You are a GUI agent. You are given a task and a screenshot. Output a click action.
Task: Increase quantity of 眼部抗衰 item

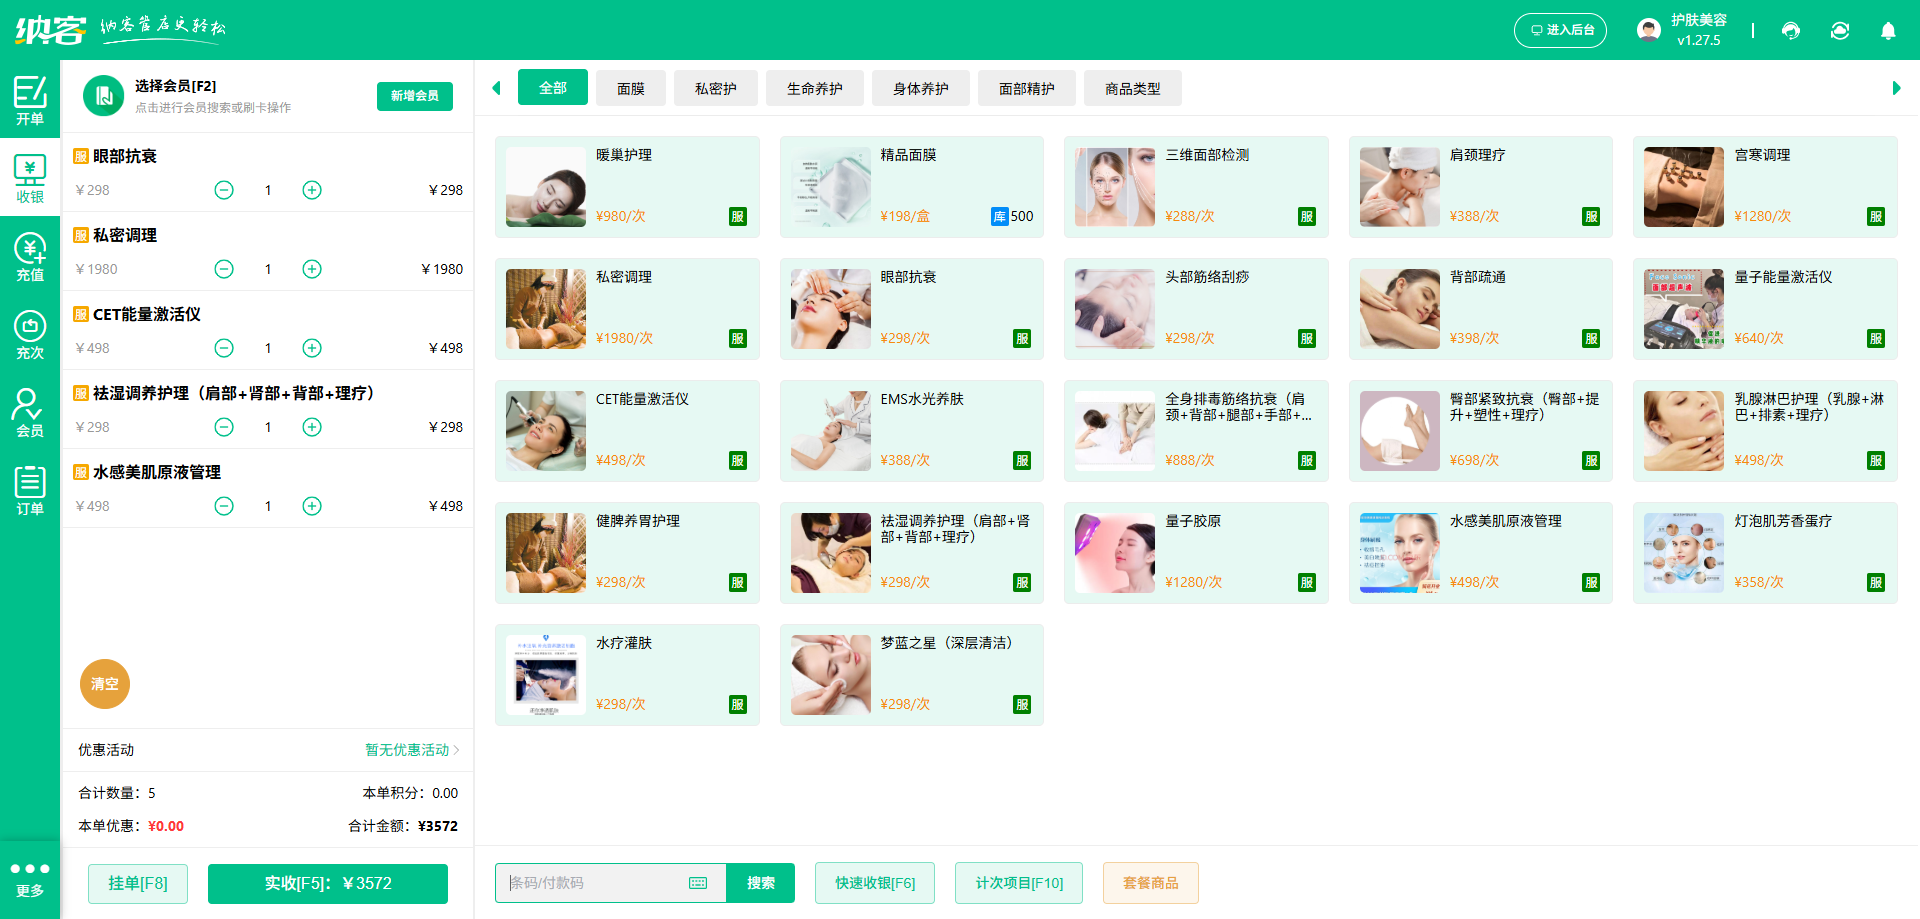(312, 190)
